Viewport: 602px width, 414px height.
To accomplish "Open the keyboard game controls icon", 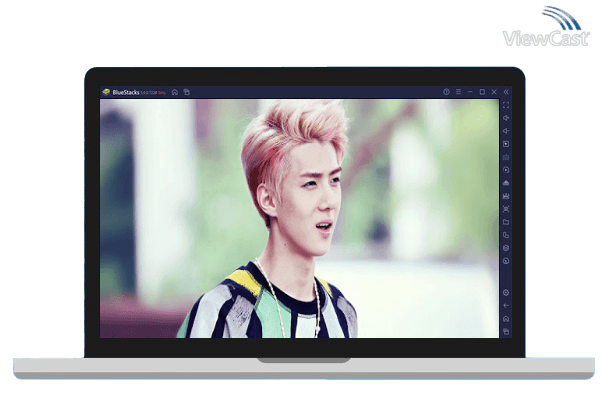I will (x=506, y=157).
